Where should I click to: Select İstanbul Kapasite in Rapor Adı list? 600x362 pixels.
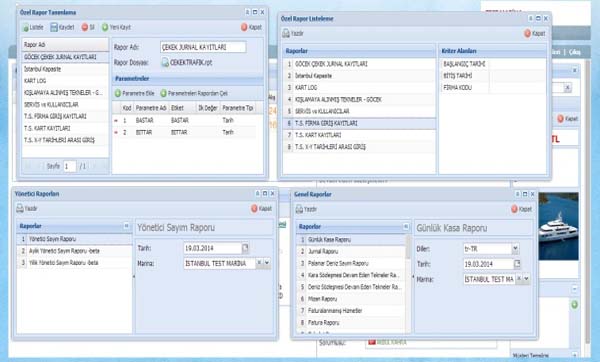(65, 69)
